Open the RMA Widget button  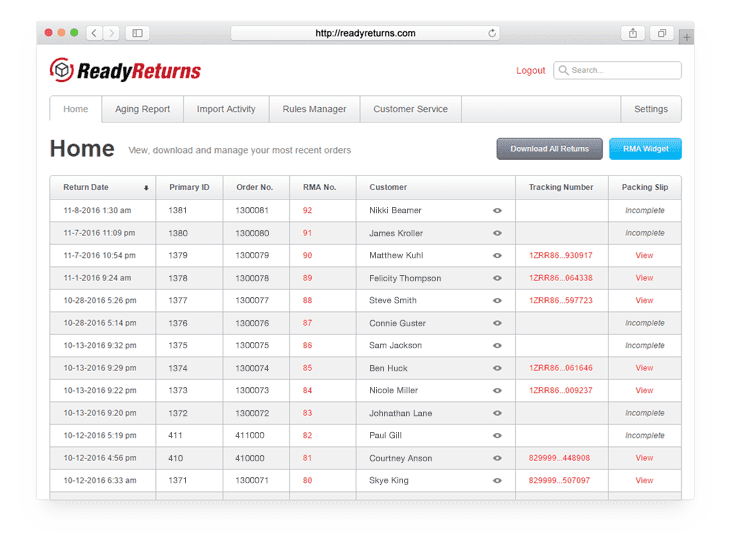click(645, 149)
